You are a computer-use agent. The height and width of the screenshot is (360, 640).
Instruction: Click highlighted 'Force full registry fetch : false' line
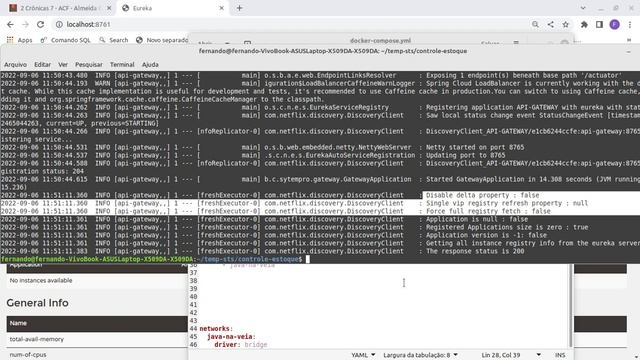[488, 211]
